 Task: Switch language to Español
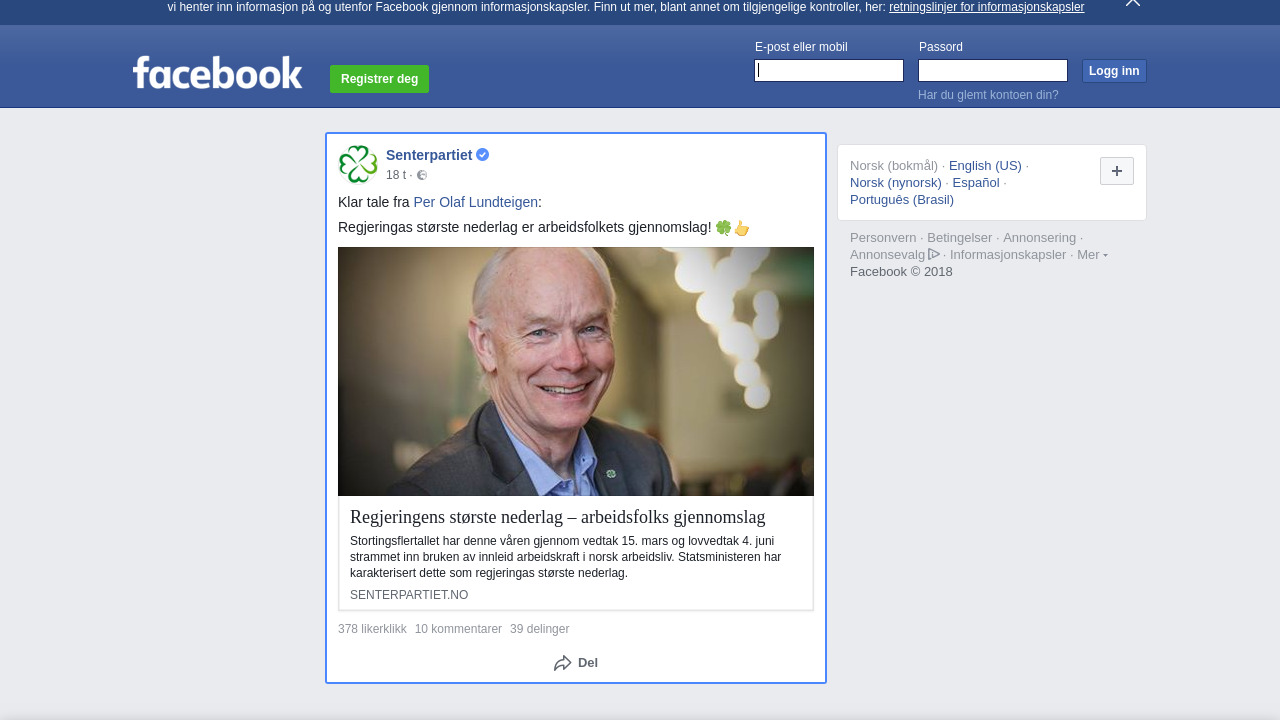[976, 183]
